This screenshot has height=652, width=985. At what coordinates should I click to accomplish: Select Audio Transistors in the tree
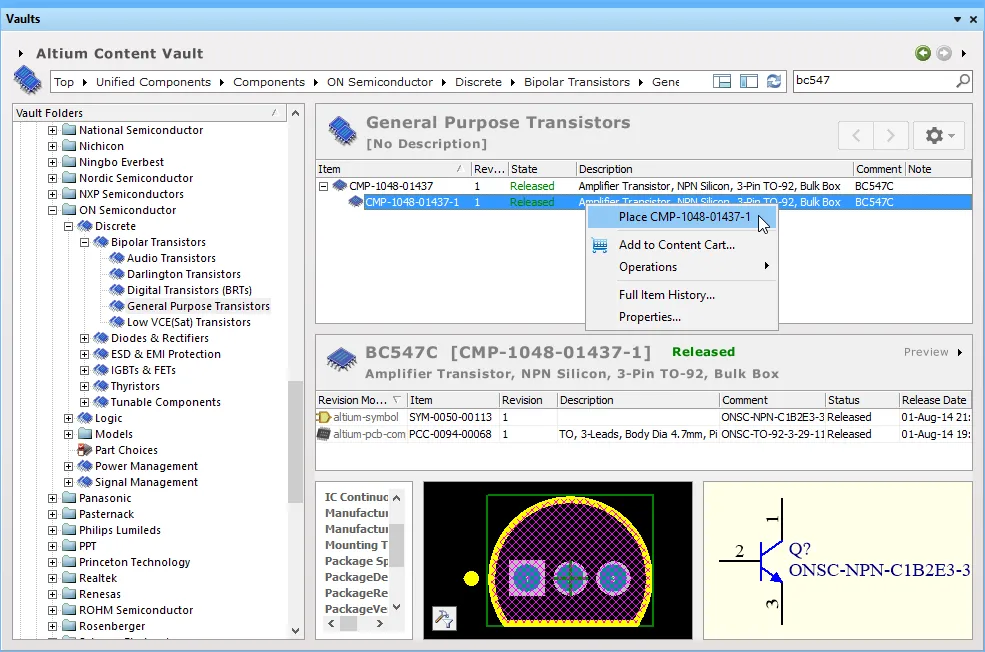point(171,258)
